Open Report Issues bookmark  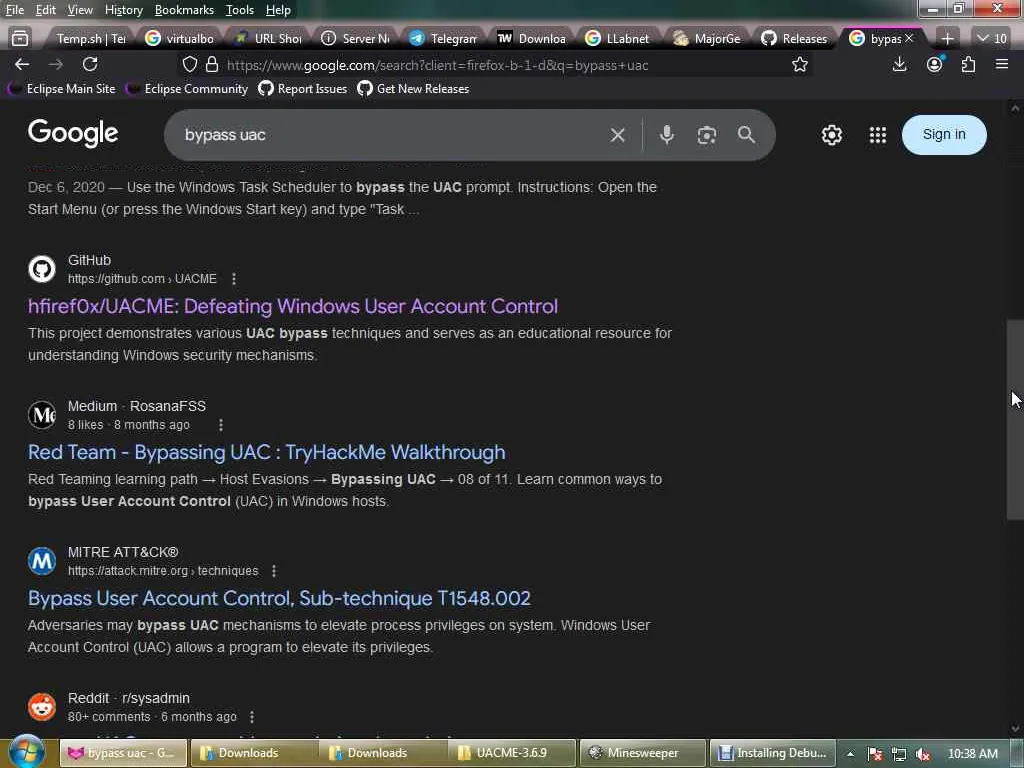pyautogui.click(x=303, y=89)
